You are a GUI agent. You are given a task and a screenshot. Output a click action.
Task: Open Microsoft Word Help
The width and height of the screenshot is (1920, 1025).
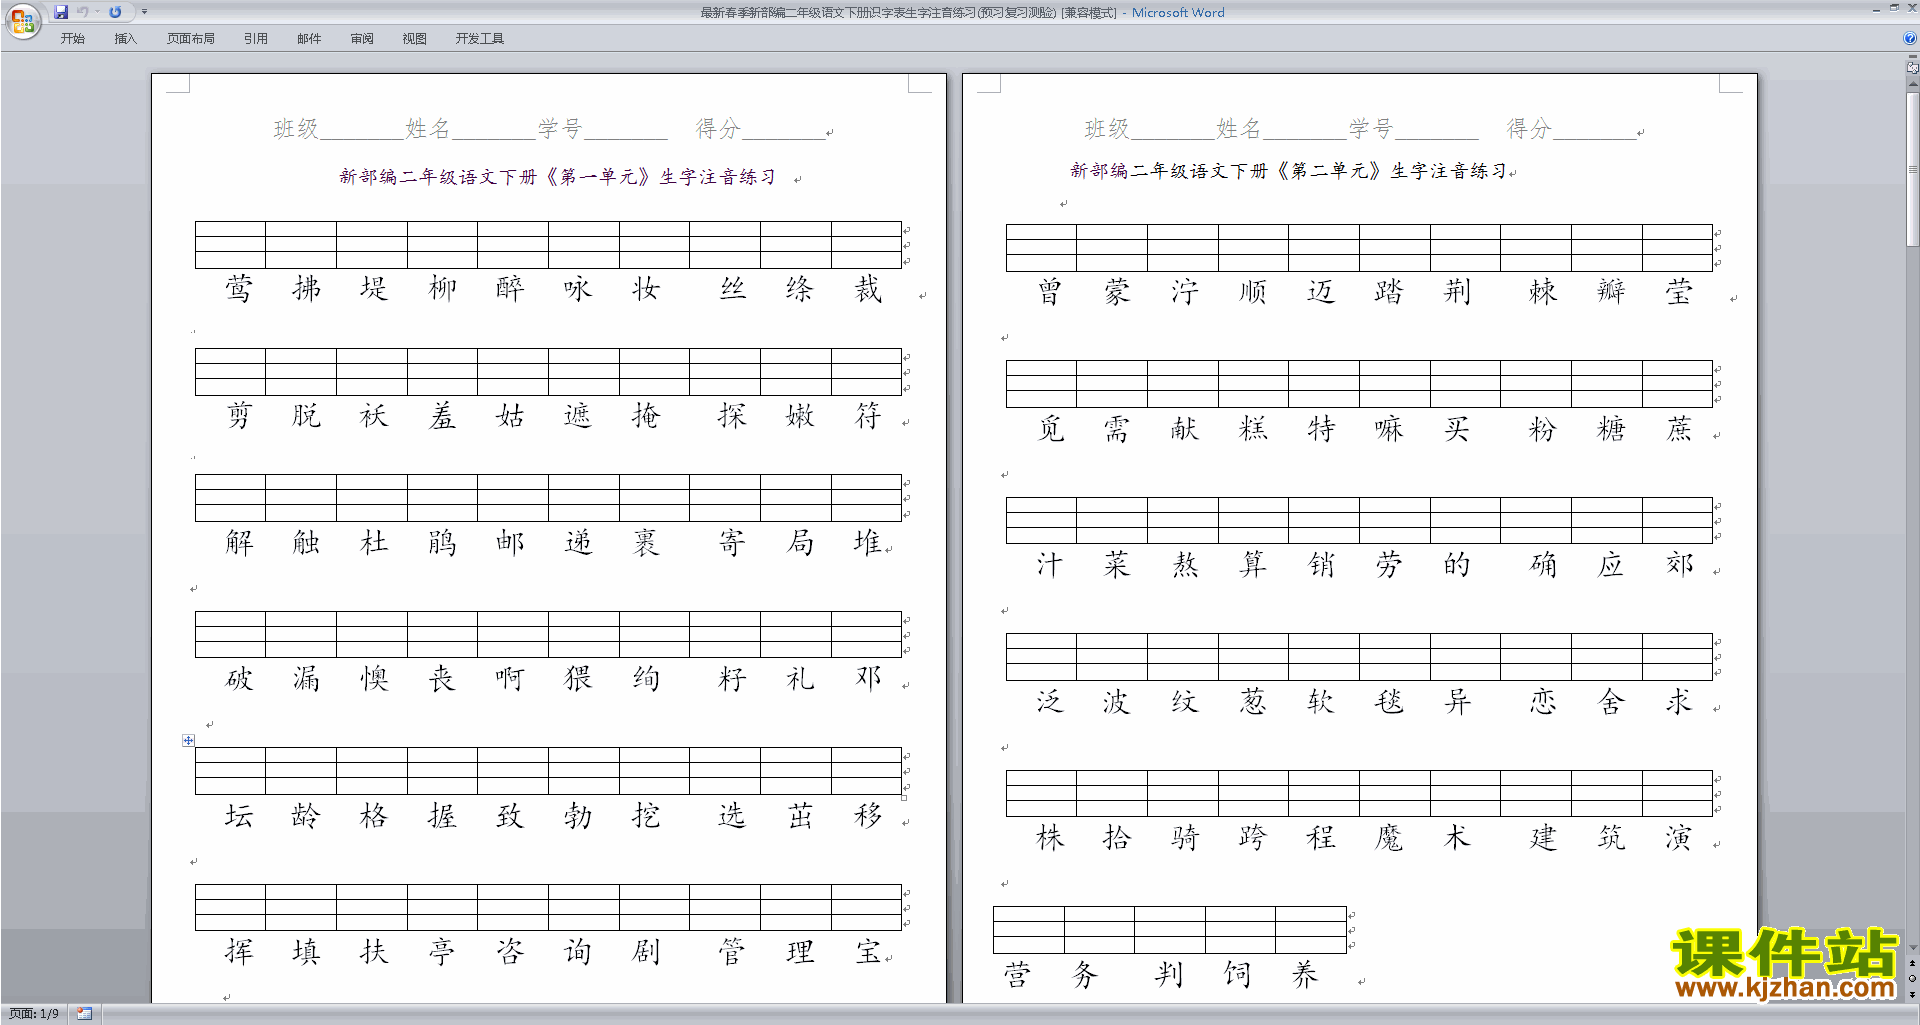click(1910, 39)
